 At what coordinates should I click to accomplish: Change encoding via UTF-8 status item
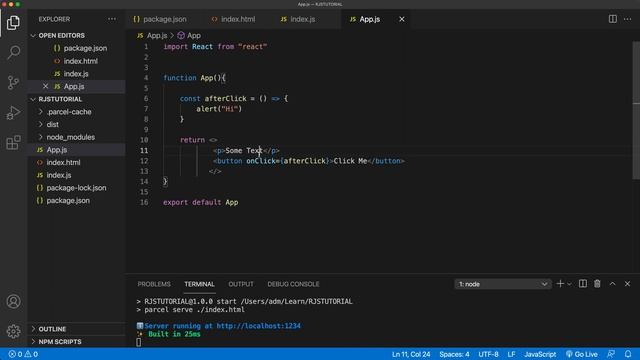point(488,354)
